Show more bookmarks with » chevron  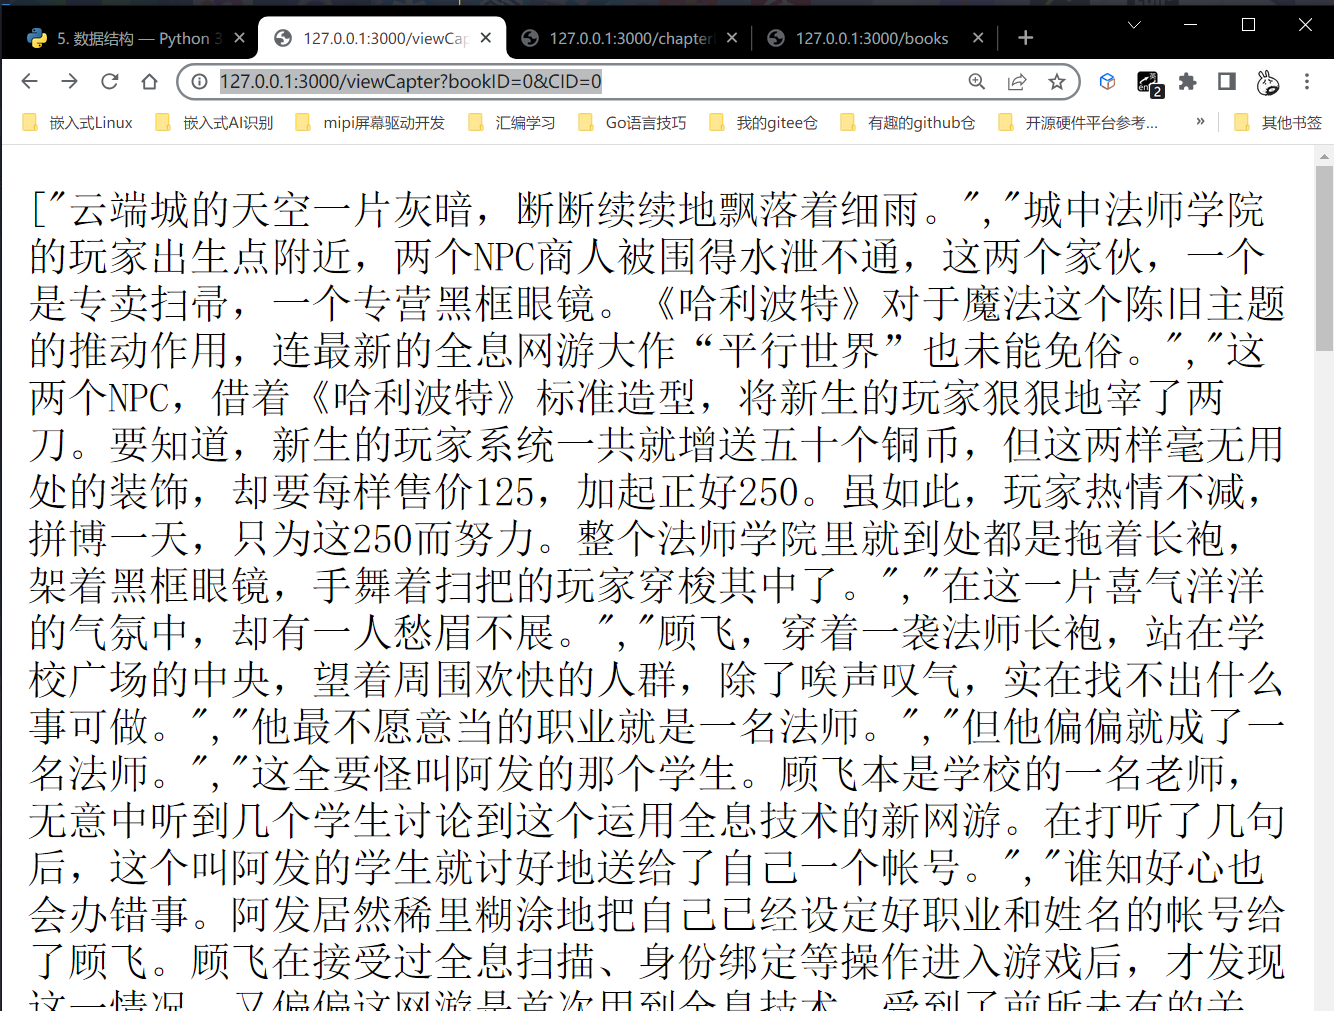[x=1200, y=122]
